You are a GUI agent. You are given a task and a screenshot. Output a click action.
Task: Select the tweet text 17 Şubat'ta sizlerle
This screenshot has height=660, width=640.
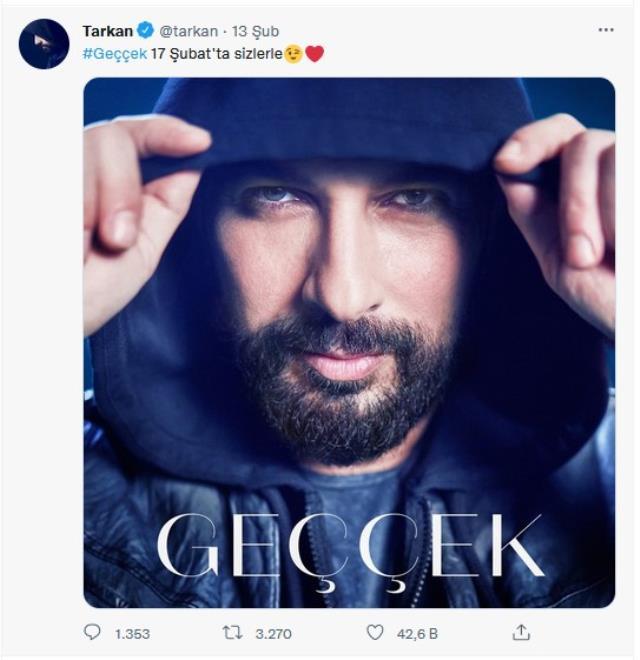pyautogui.click(x=217, y=54)
